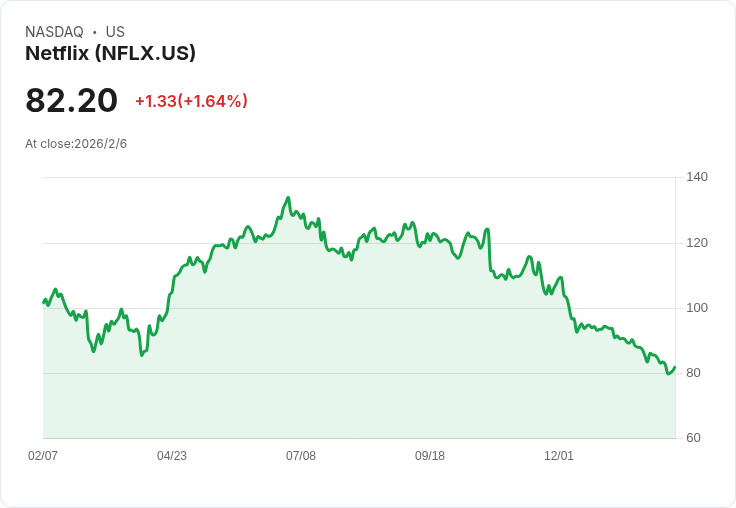Screen dimensions: 736x508
Task: Select the 02/07 date on x-axis
Action: pos(43,455)
